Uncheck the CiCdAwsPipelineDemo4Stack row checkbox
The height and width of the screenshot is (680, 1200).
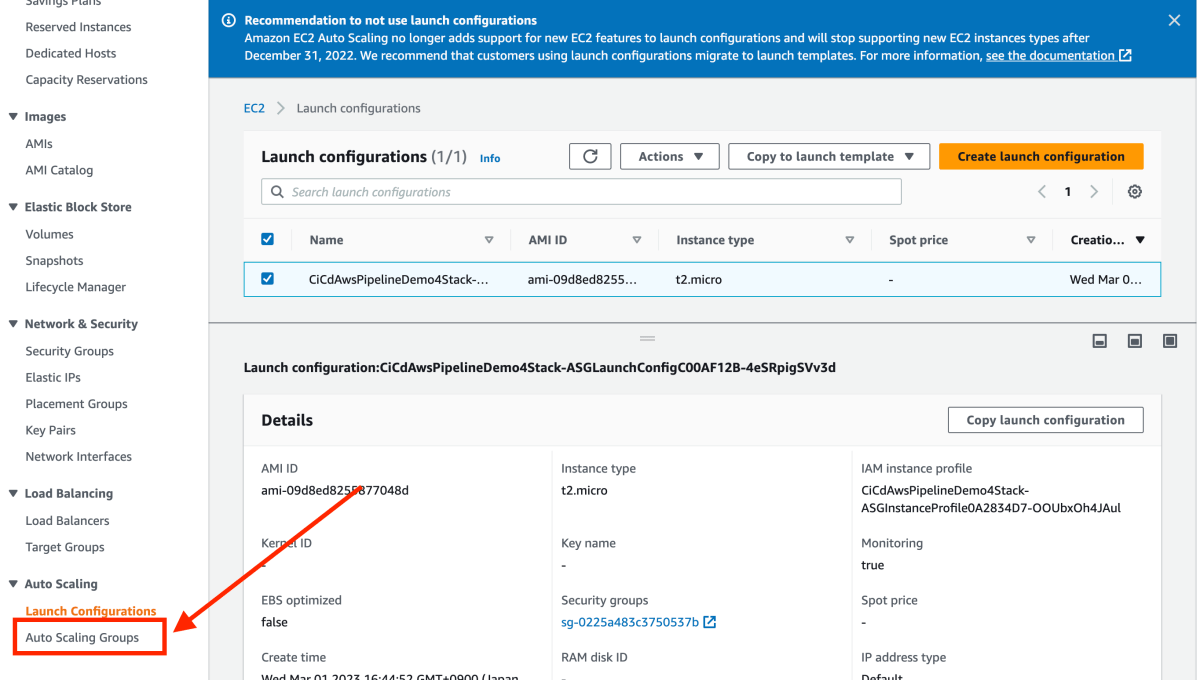pyautogui.click(x=267, y=279)
